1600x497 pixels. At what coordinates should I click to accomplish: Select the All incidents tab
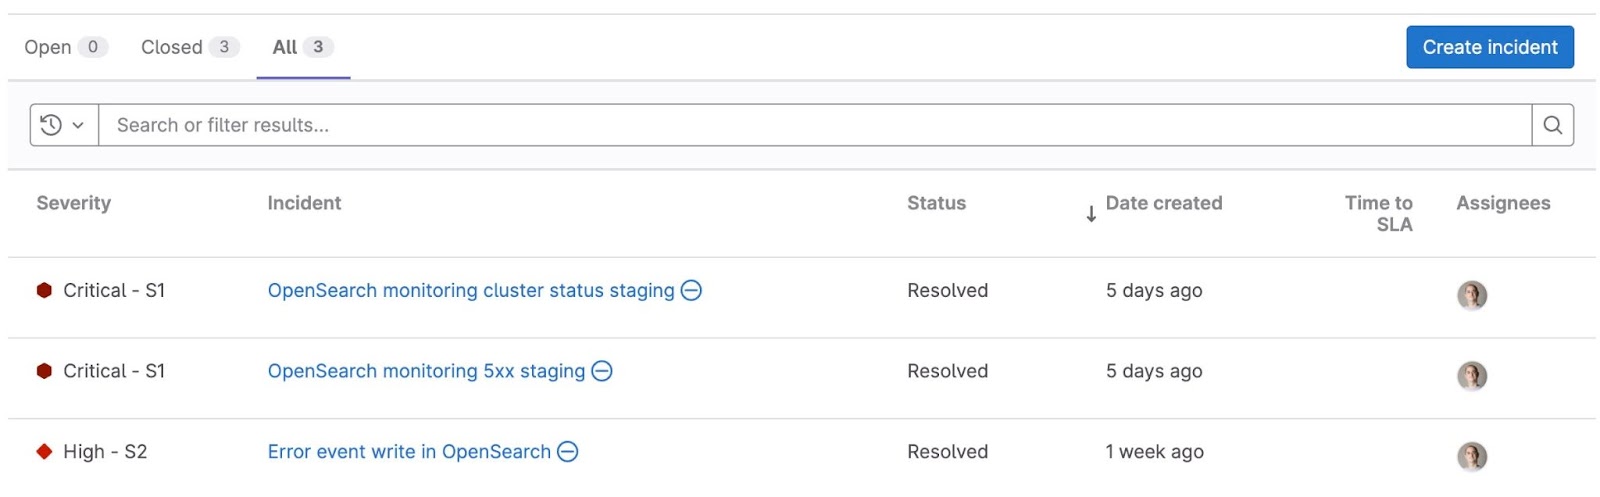coord(302,47)
